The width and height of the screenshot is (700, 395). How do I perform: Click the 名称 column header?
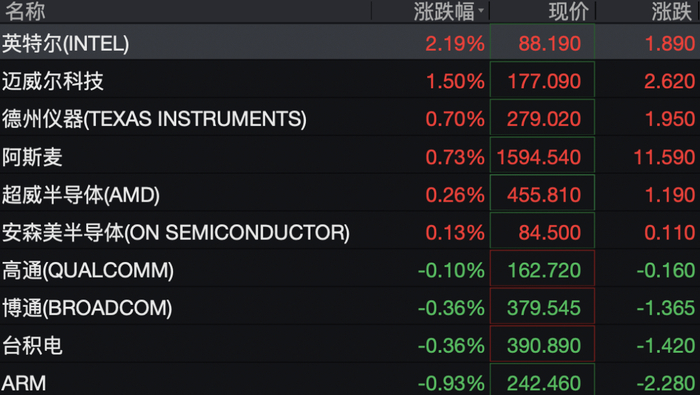pos(25,11)
